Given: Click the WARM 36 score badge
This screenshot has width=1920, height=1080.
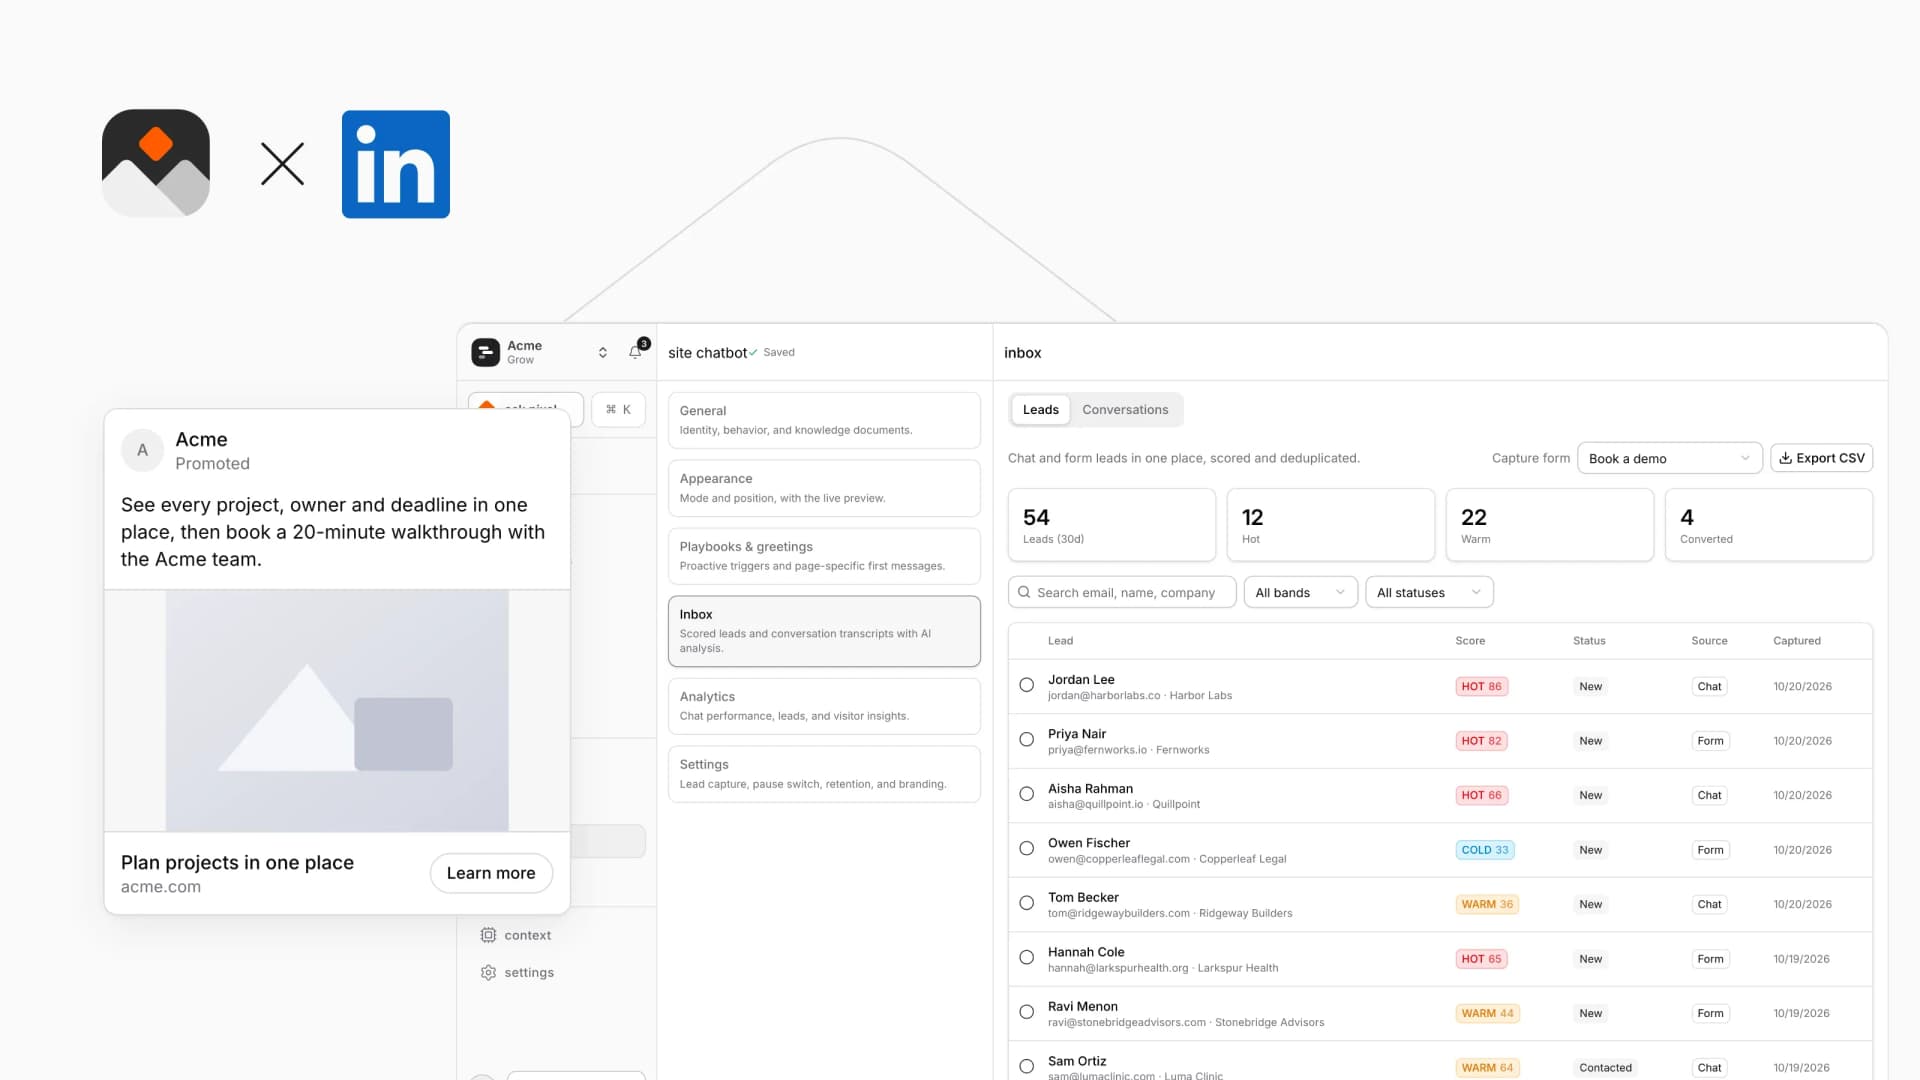Looking at the screenshot, I should point(1487,904).
